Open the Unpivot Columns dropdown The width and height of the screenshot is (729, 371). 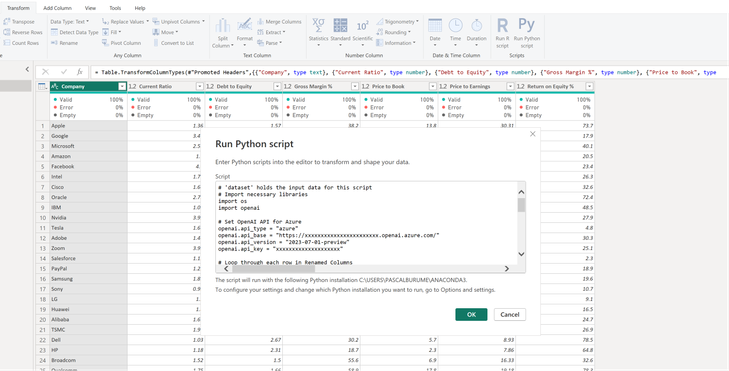tap(179, 21)
